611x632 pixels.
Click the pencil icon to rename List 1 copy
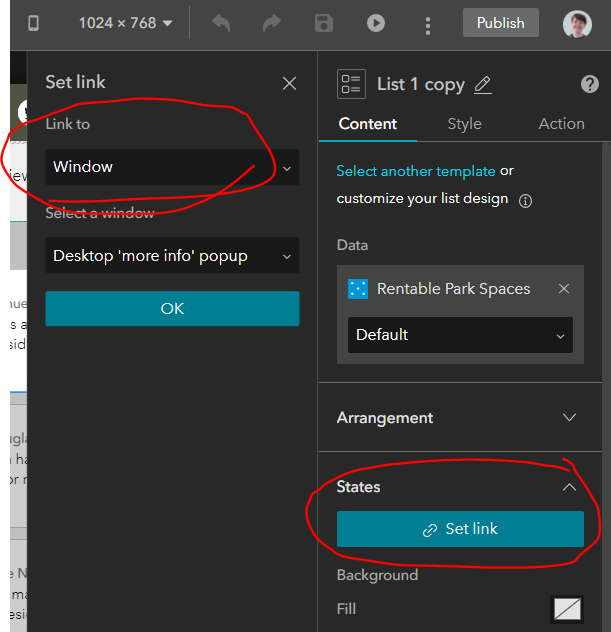point(483,85)
